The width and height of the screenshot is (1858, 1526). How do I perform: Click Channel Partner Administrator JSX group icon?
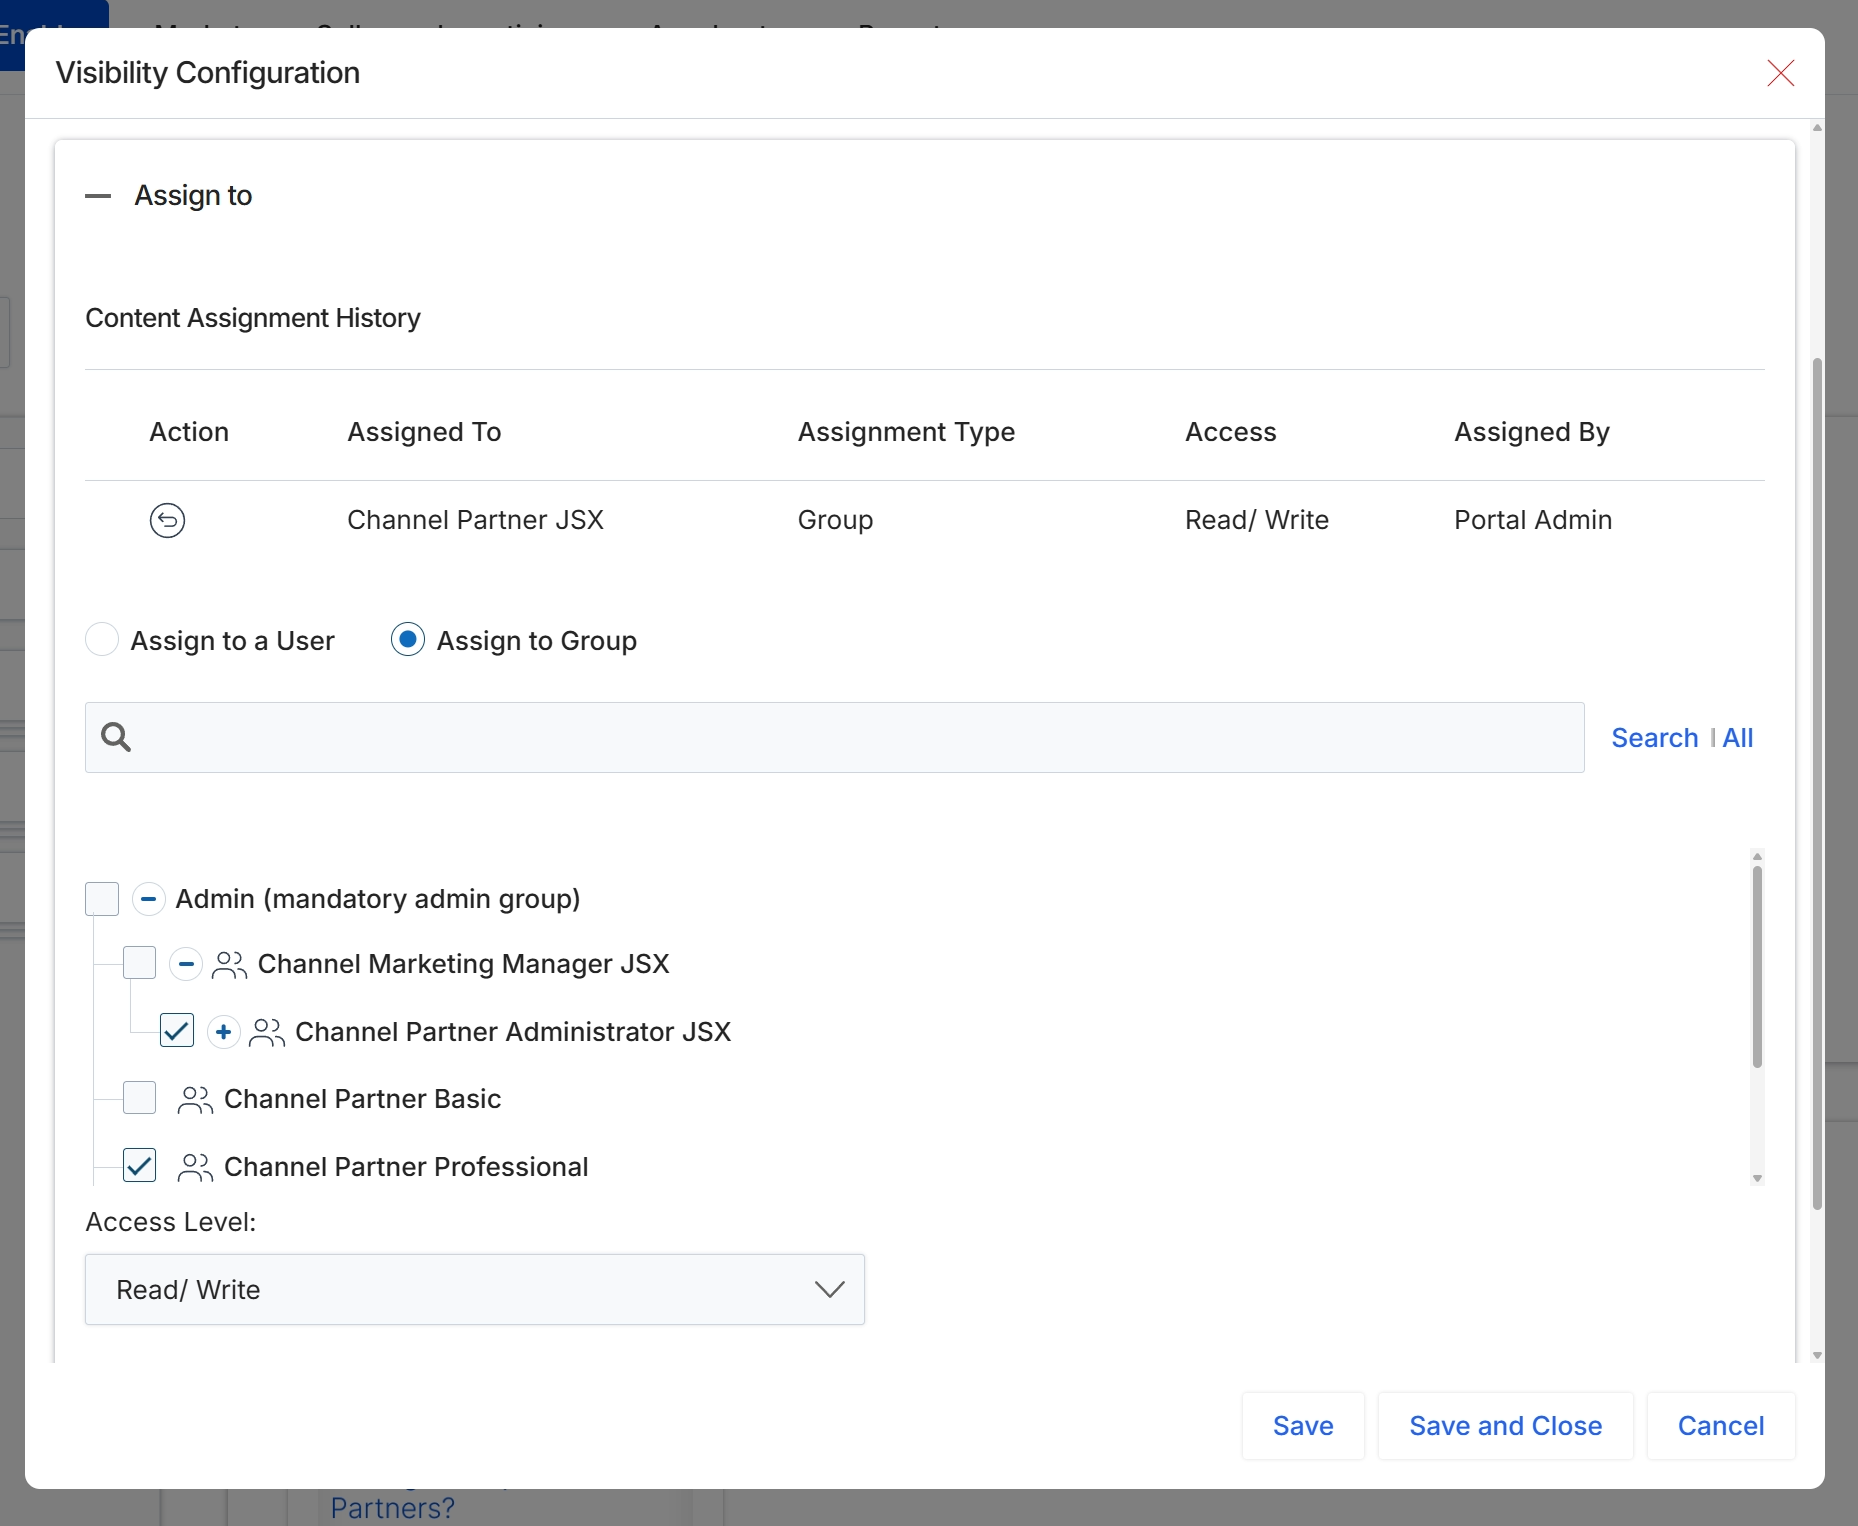[x=266, y=1032]
